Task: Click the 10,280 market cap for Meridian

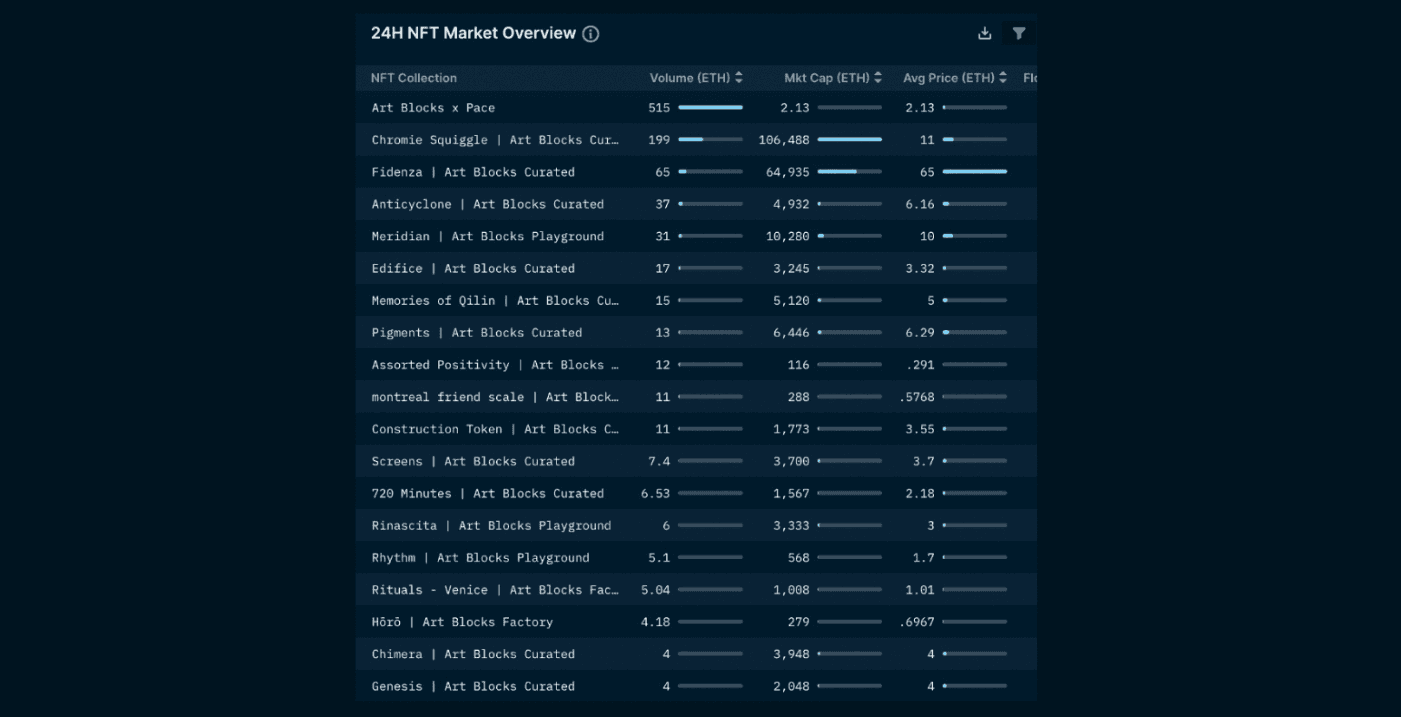Action: (788, 236)
